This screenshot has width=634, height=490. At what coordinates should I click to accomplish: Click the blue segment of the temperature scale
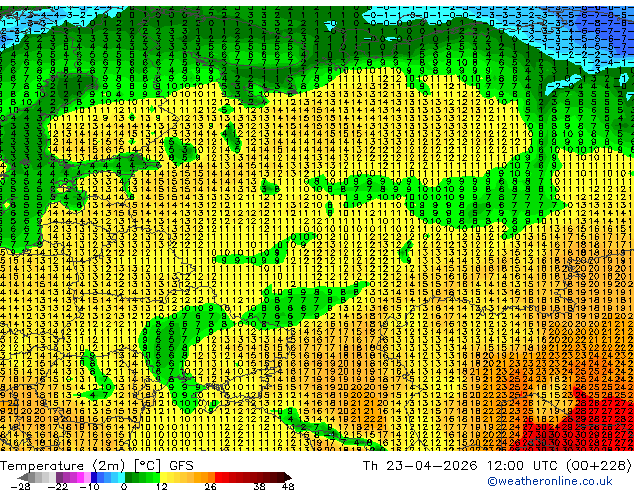point(108,477)
